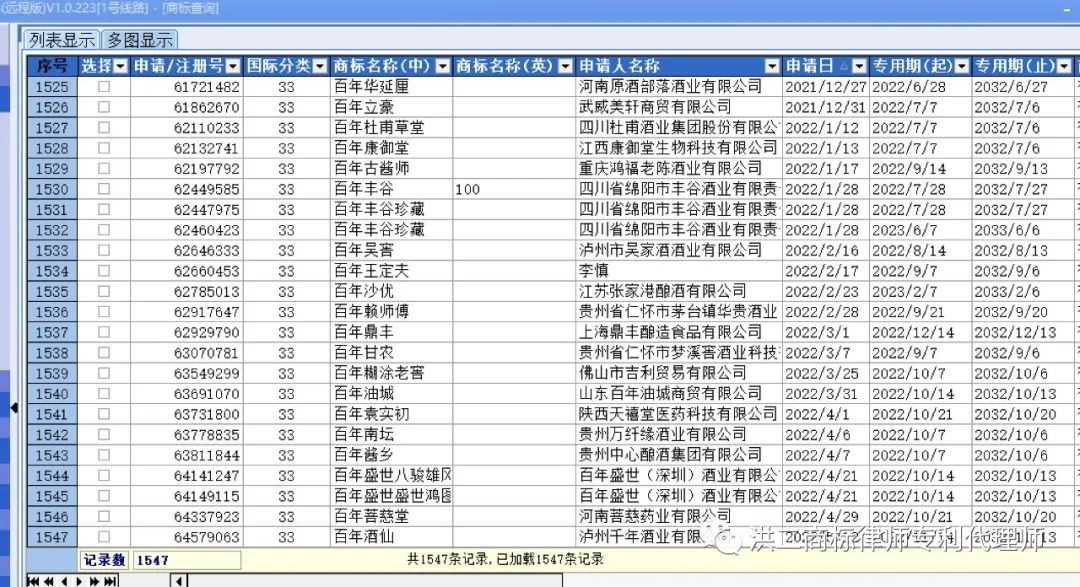Mark checkbox for row 1535 百年沙优
This screenshot has width=1080, height=587.
coord(104,291)
